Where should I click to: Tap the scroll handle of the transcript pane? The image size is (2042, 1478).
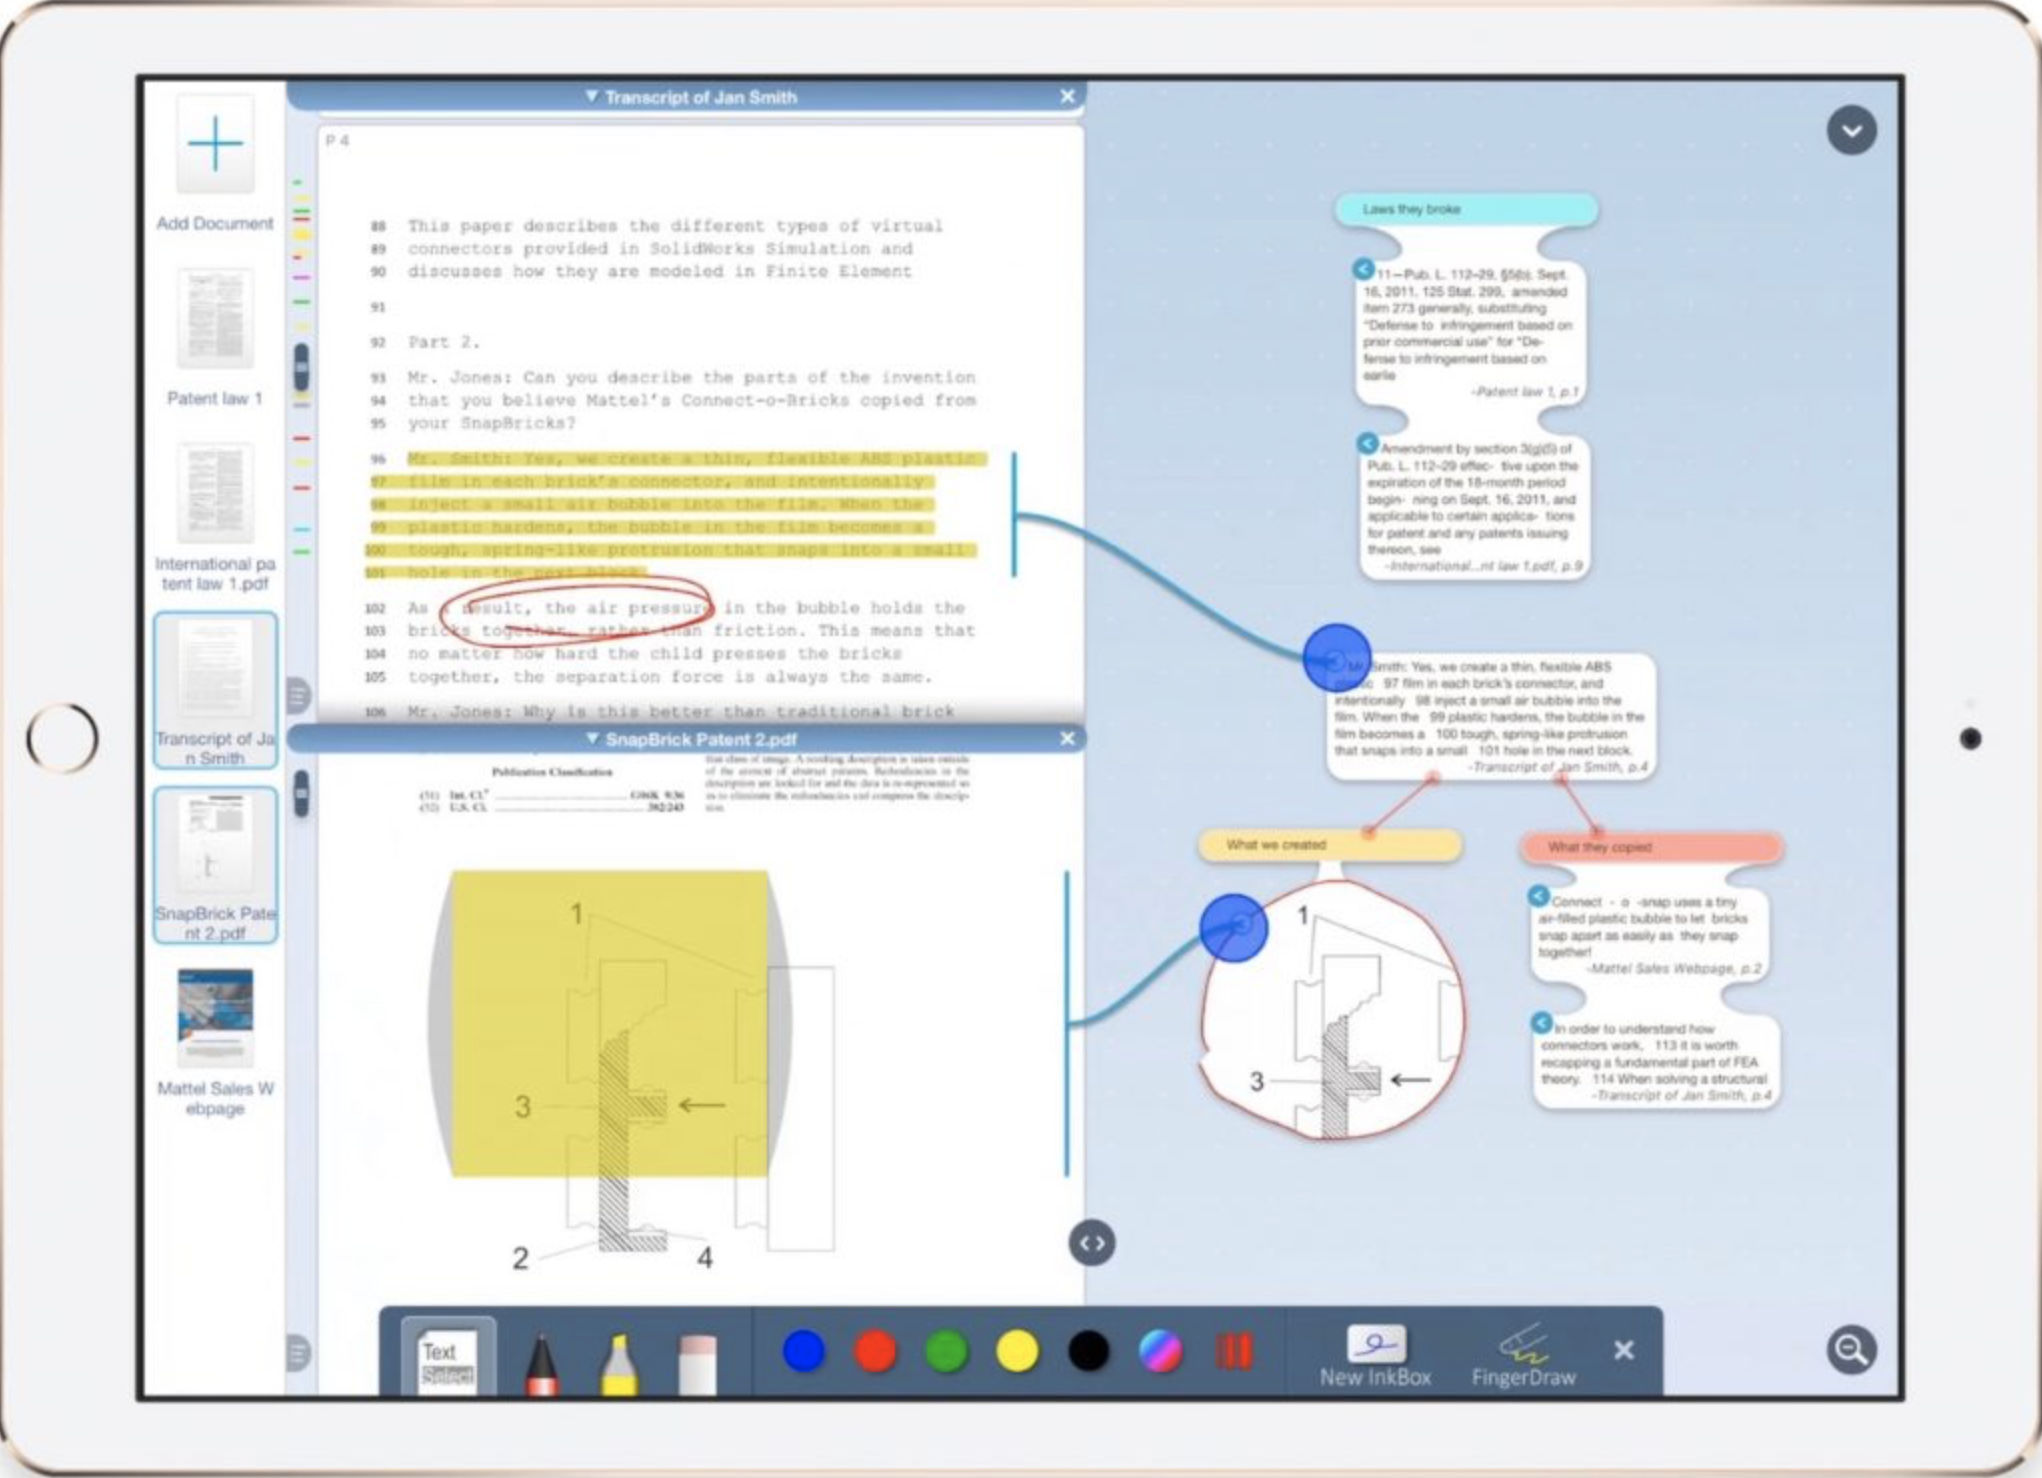pos(301,367)
